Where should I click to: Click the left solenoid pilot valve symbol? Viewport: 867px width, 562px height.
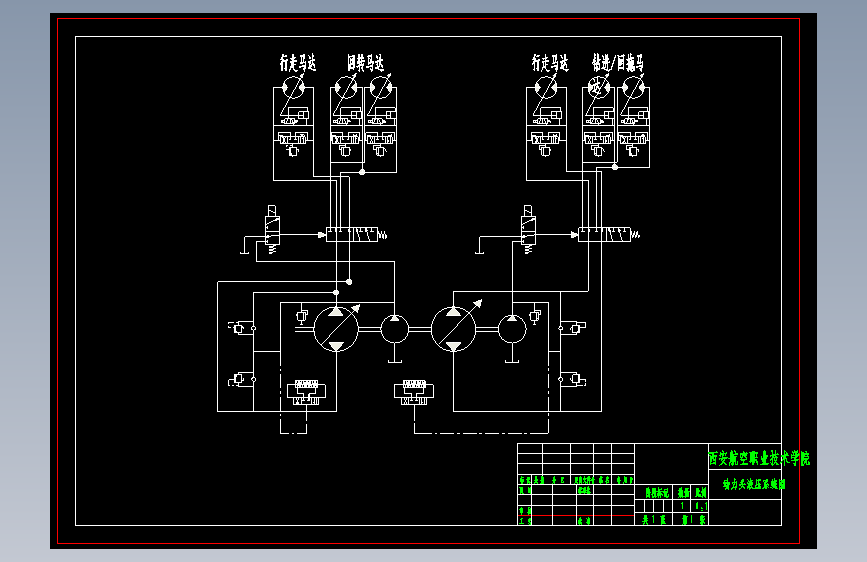272,230
